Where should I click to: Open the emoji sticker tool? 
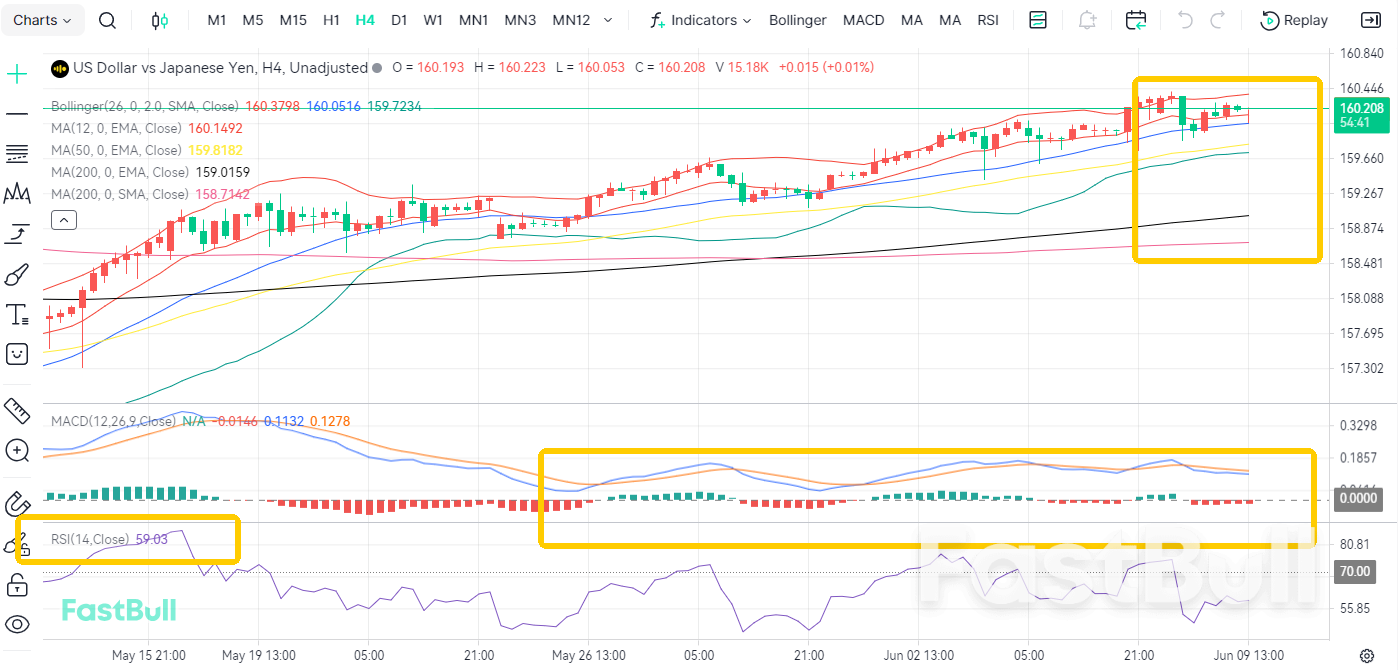point(17,353)
